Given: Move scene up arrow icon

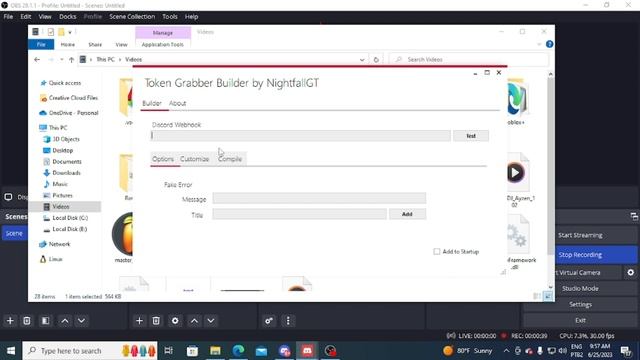Looking at the screenshot, I should point(65,321).
